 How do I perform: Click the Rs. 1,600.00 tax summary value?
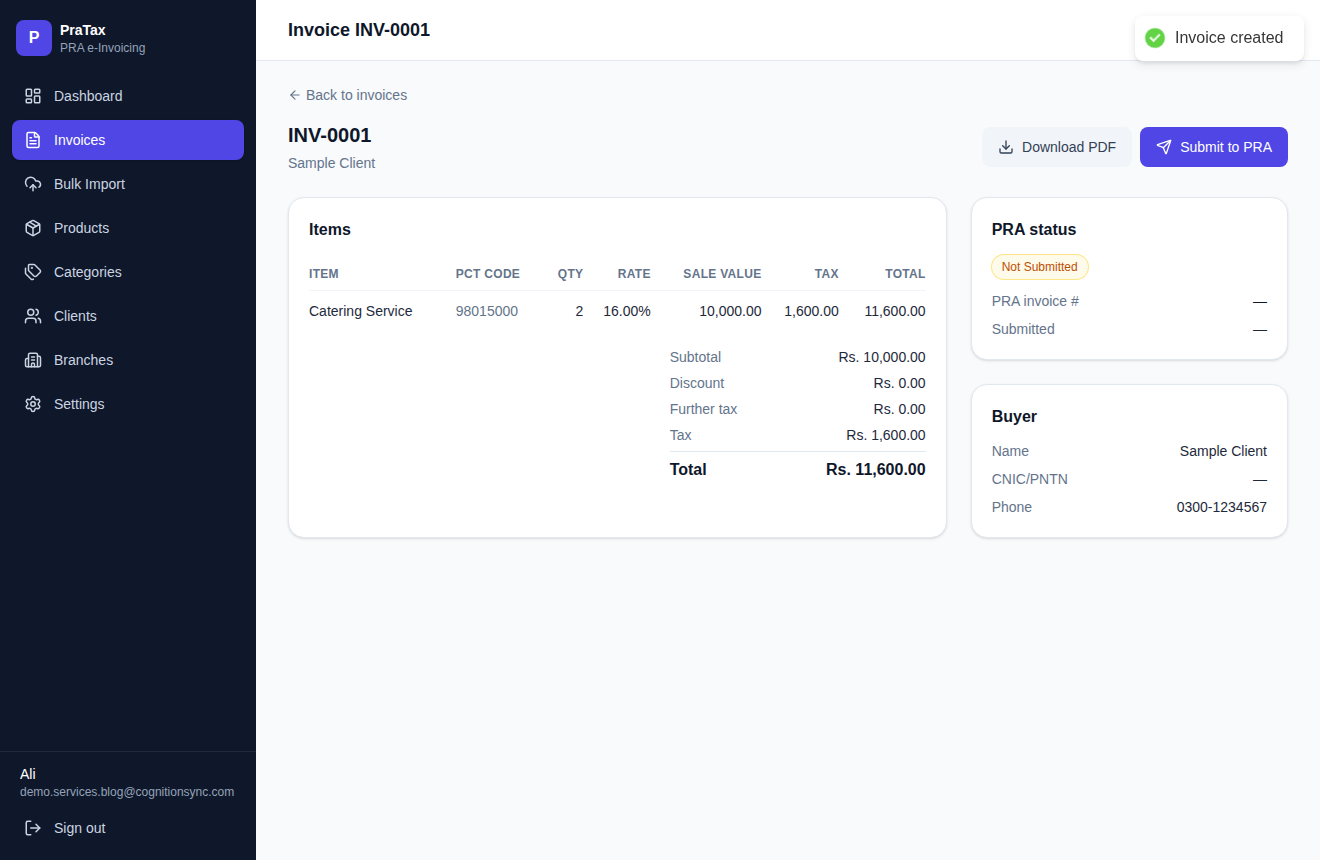[886, 435]
